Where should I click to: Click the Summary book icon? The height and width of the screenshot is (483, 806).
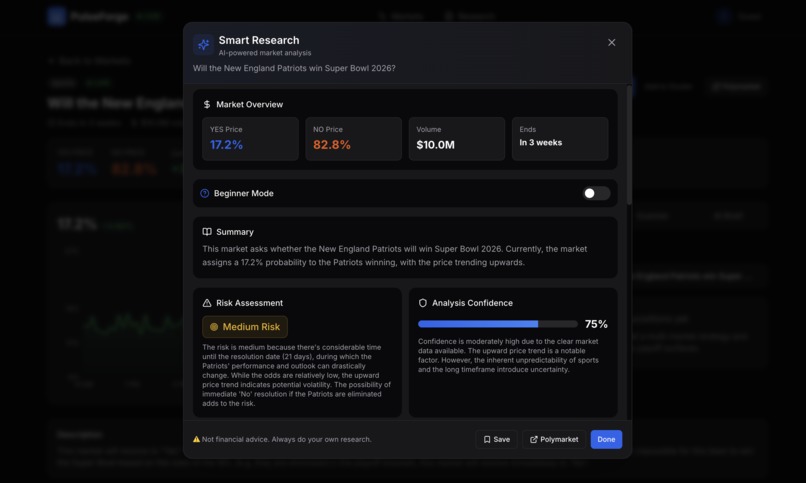click(207, 232)
